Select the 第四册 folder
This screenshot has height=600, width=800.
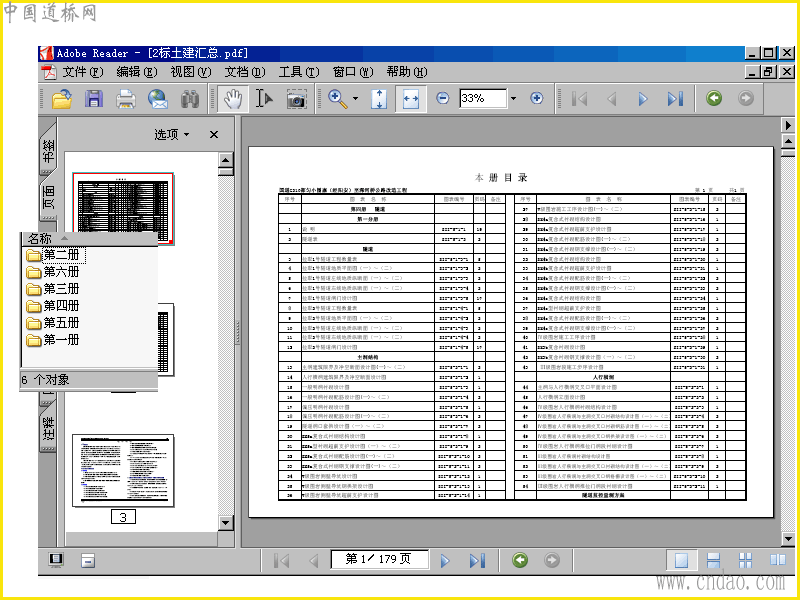53,306
